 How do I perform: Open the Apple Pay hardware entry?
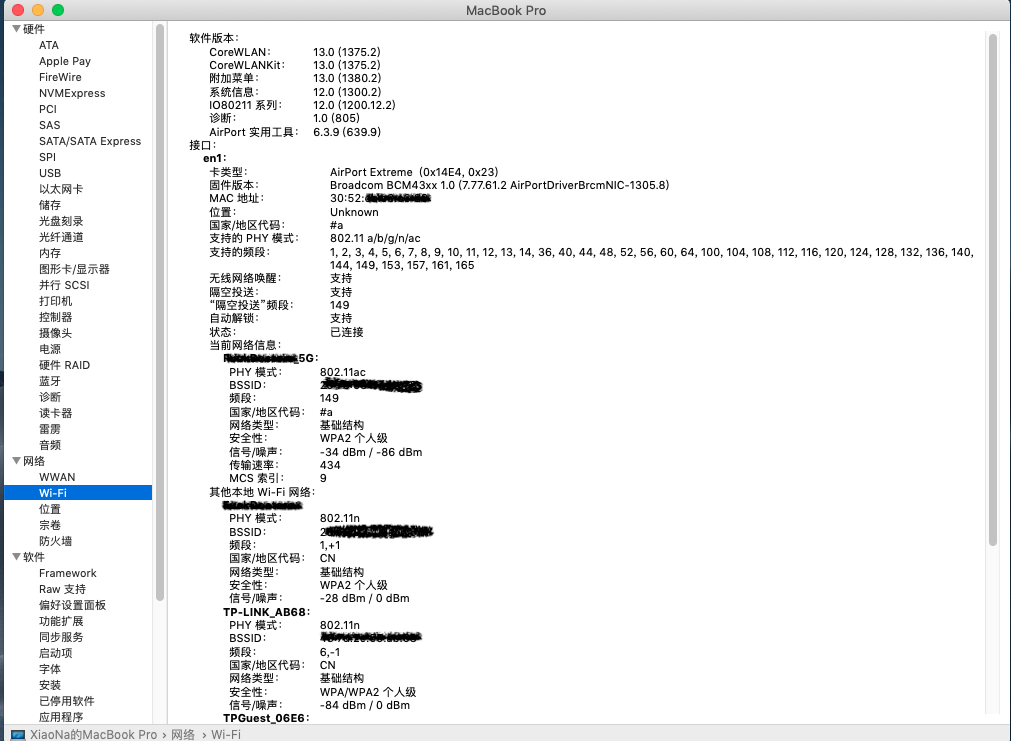click(64, 61)
